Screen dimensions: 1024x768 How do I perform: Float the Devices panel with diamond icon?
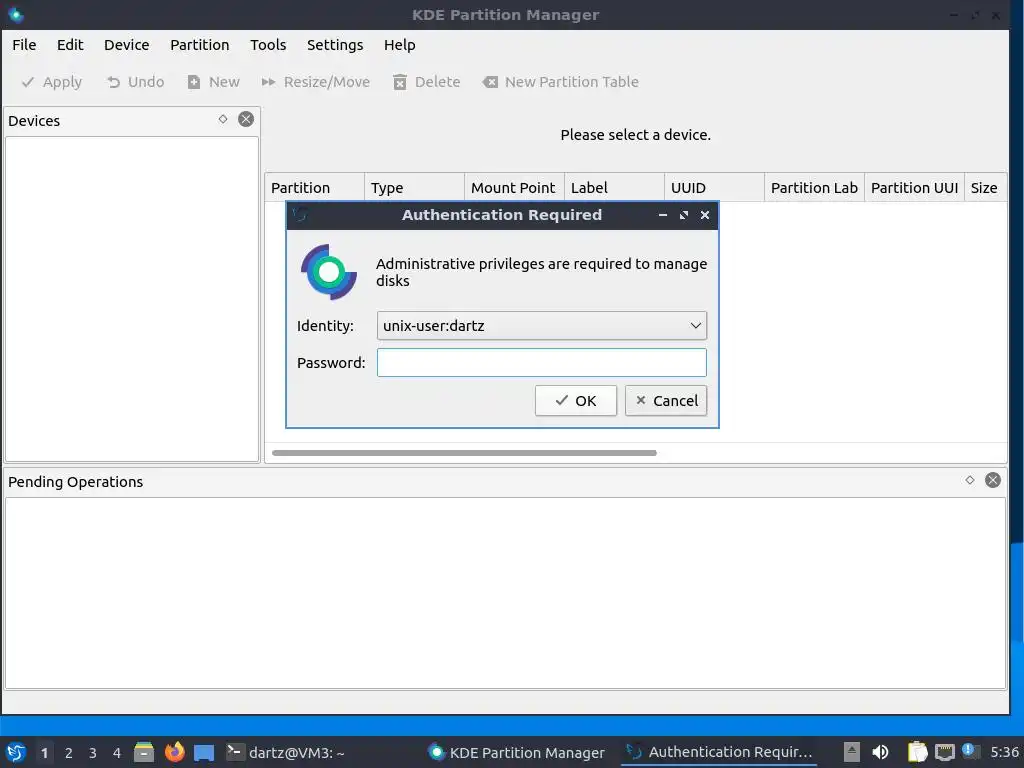click(x=223, y=120)
